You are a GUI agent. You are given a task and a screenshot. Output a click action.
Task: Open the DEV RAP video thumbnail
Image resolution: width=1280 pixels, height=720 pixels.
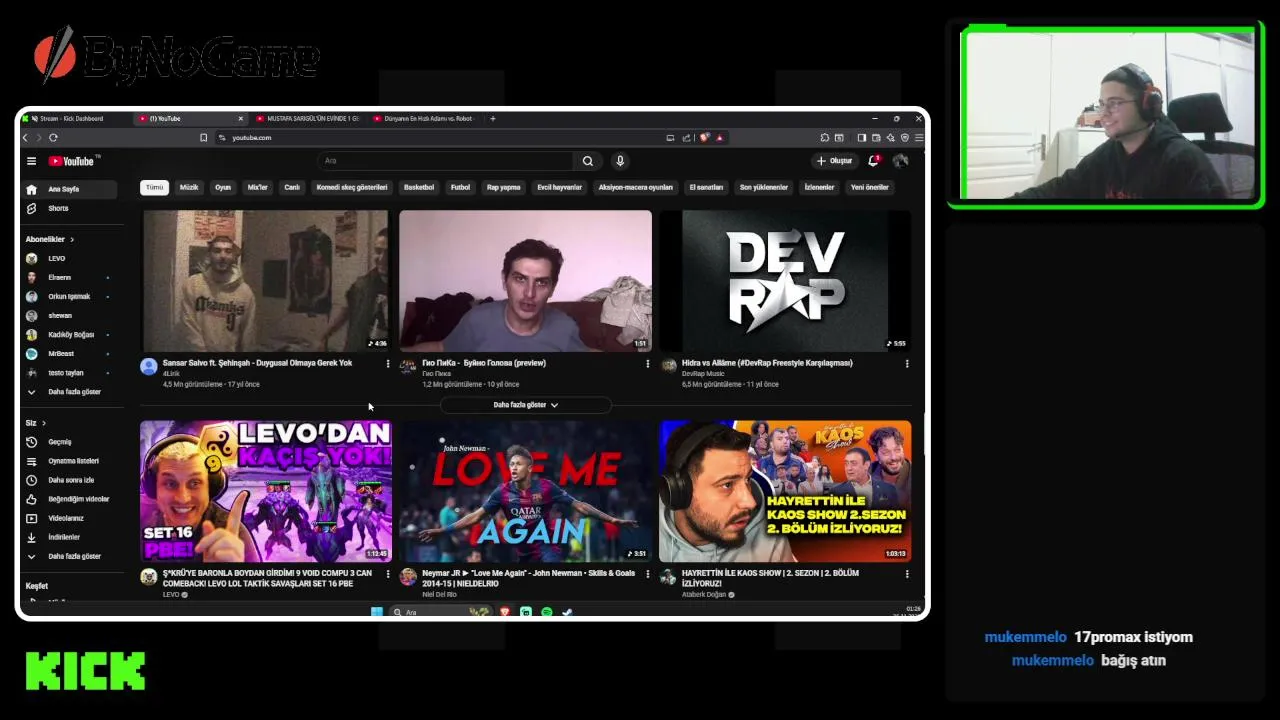click(785, 281)
